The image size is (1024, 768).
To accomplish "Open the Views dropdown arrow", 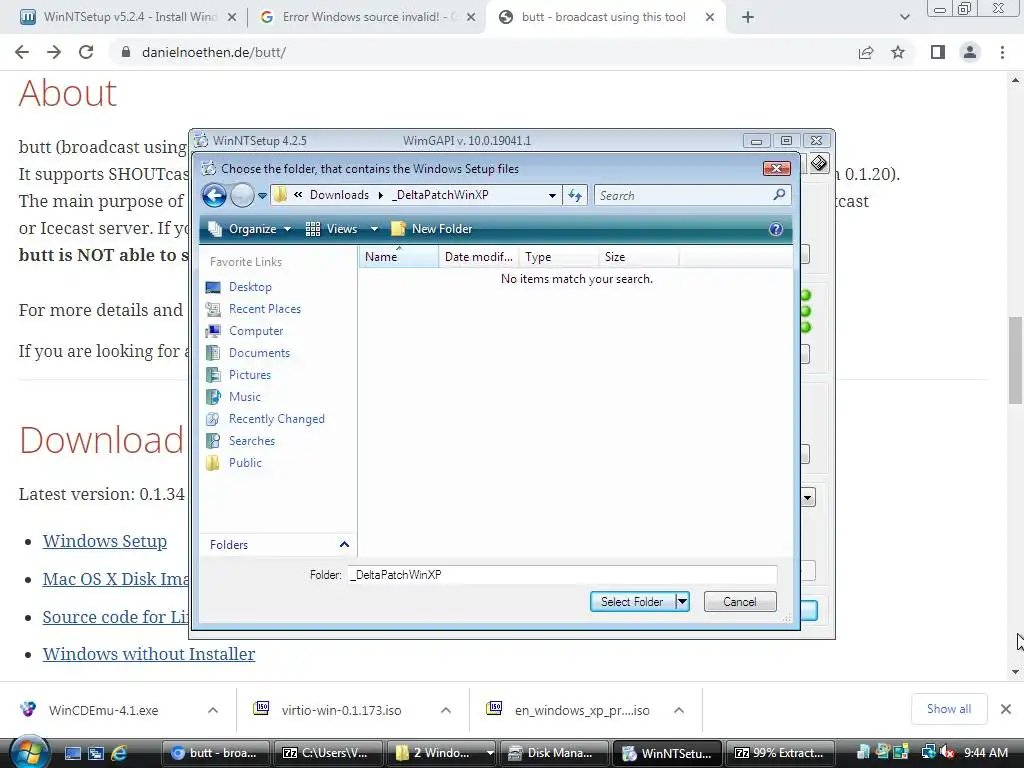I will (x=374, y=229).
